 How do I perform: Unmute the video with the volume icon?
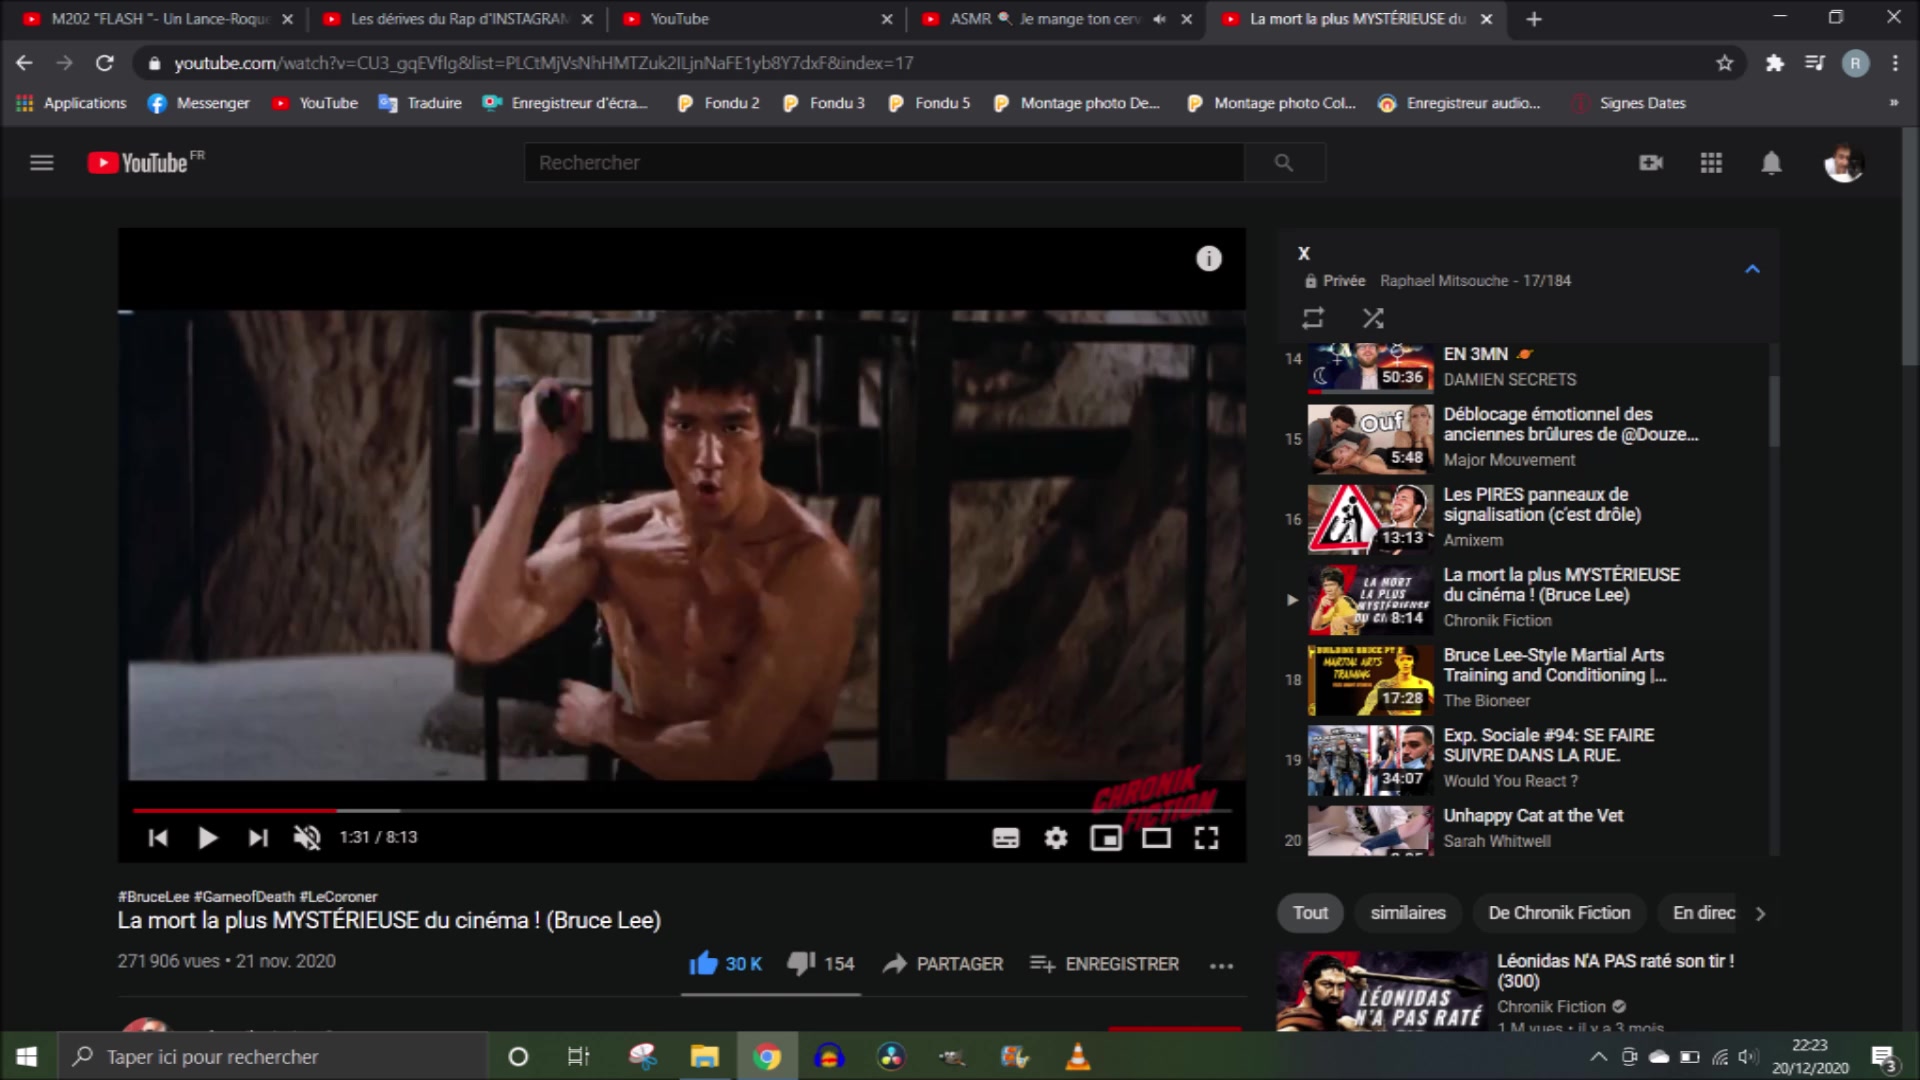pos(307,838)
